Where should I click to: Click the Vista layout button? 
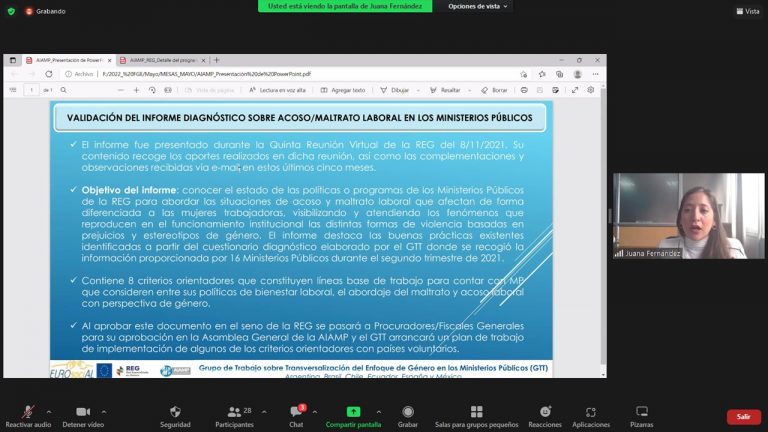pos(748,11)
